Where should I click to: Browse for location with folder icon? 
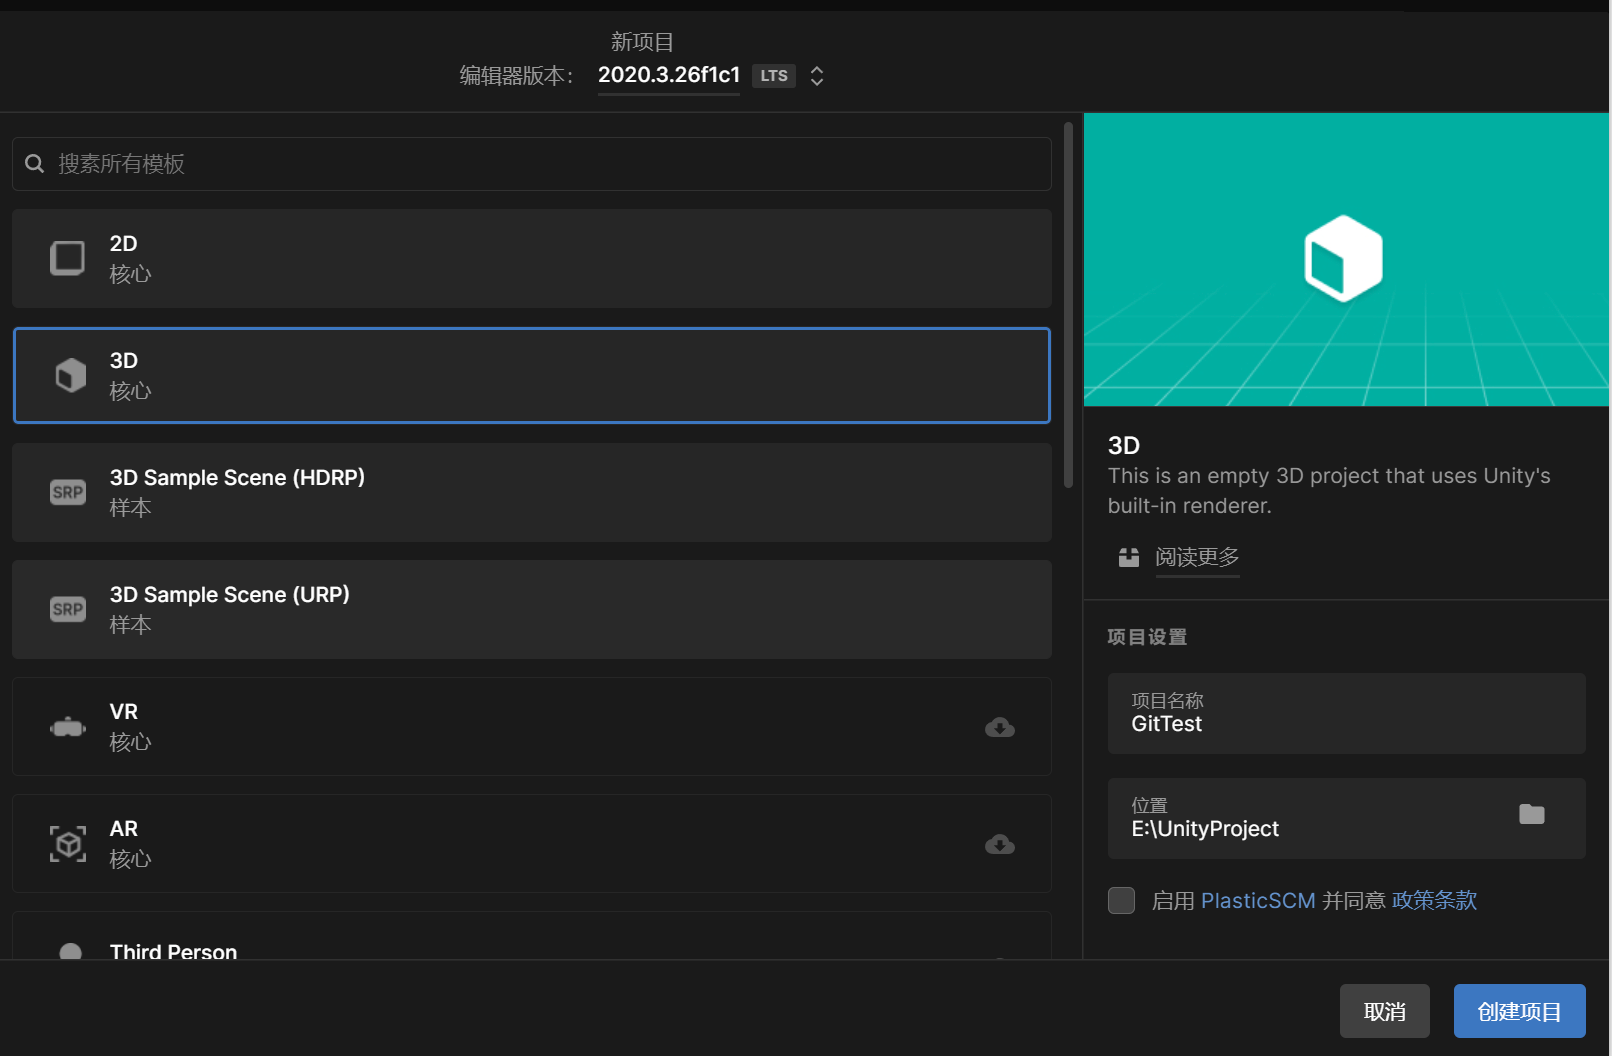[x=1532, y=814]
